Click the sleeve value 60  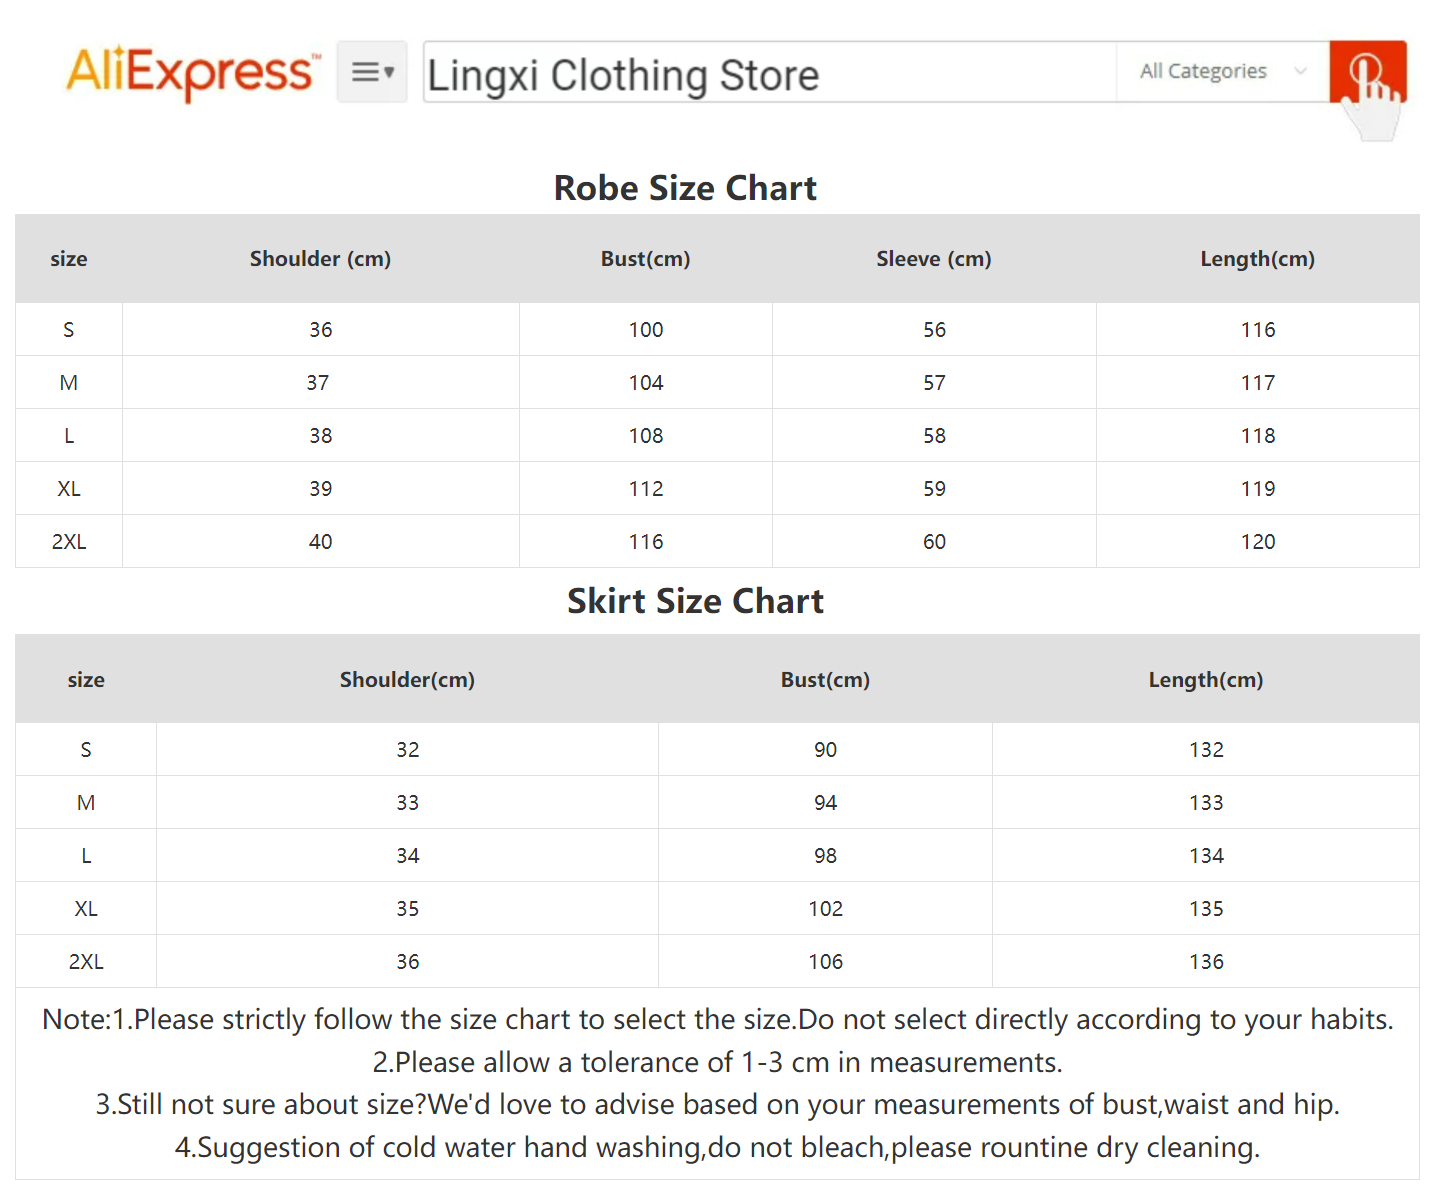click(934, 542)
